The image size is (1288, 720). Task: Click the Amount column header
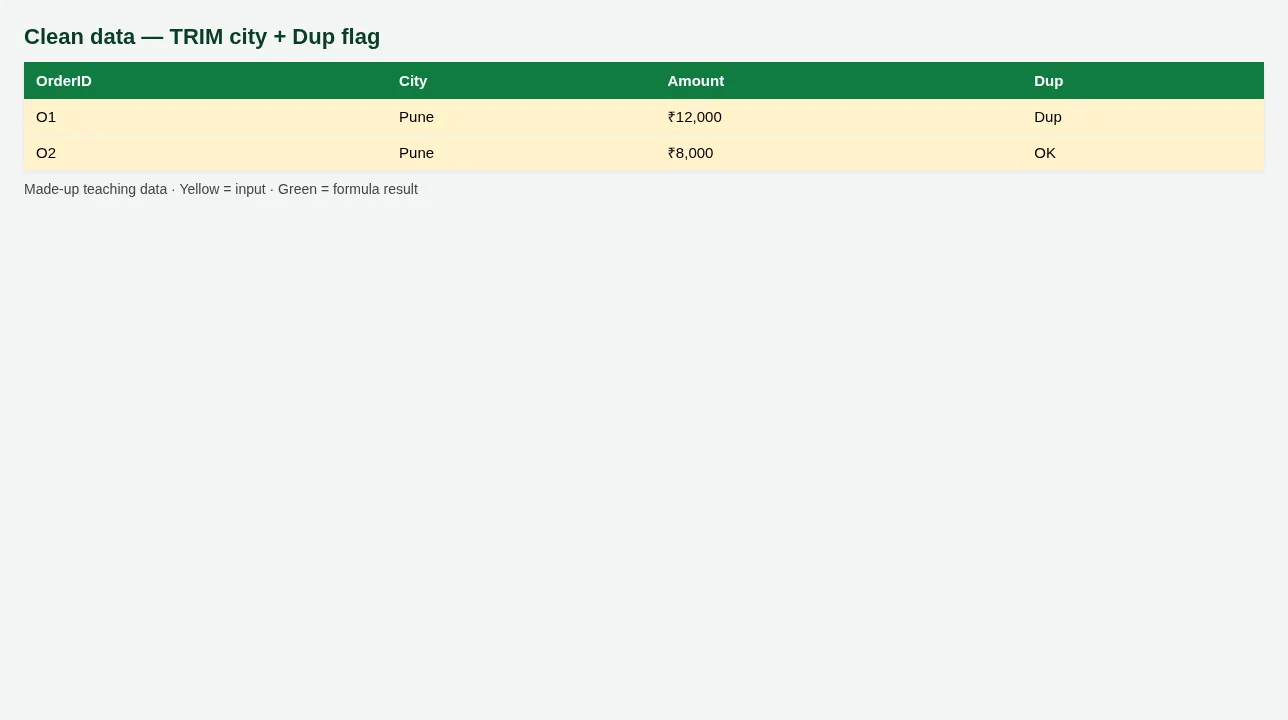(839, 81)
